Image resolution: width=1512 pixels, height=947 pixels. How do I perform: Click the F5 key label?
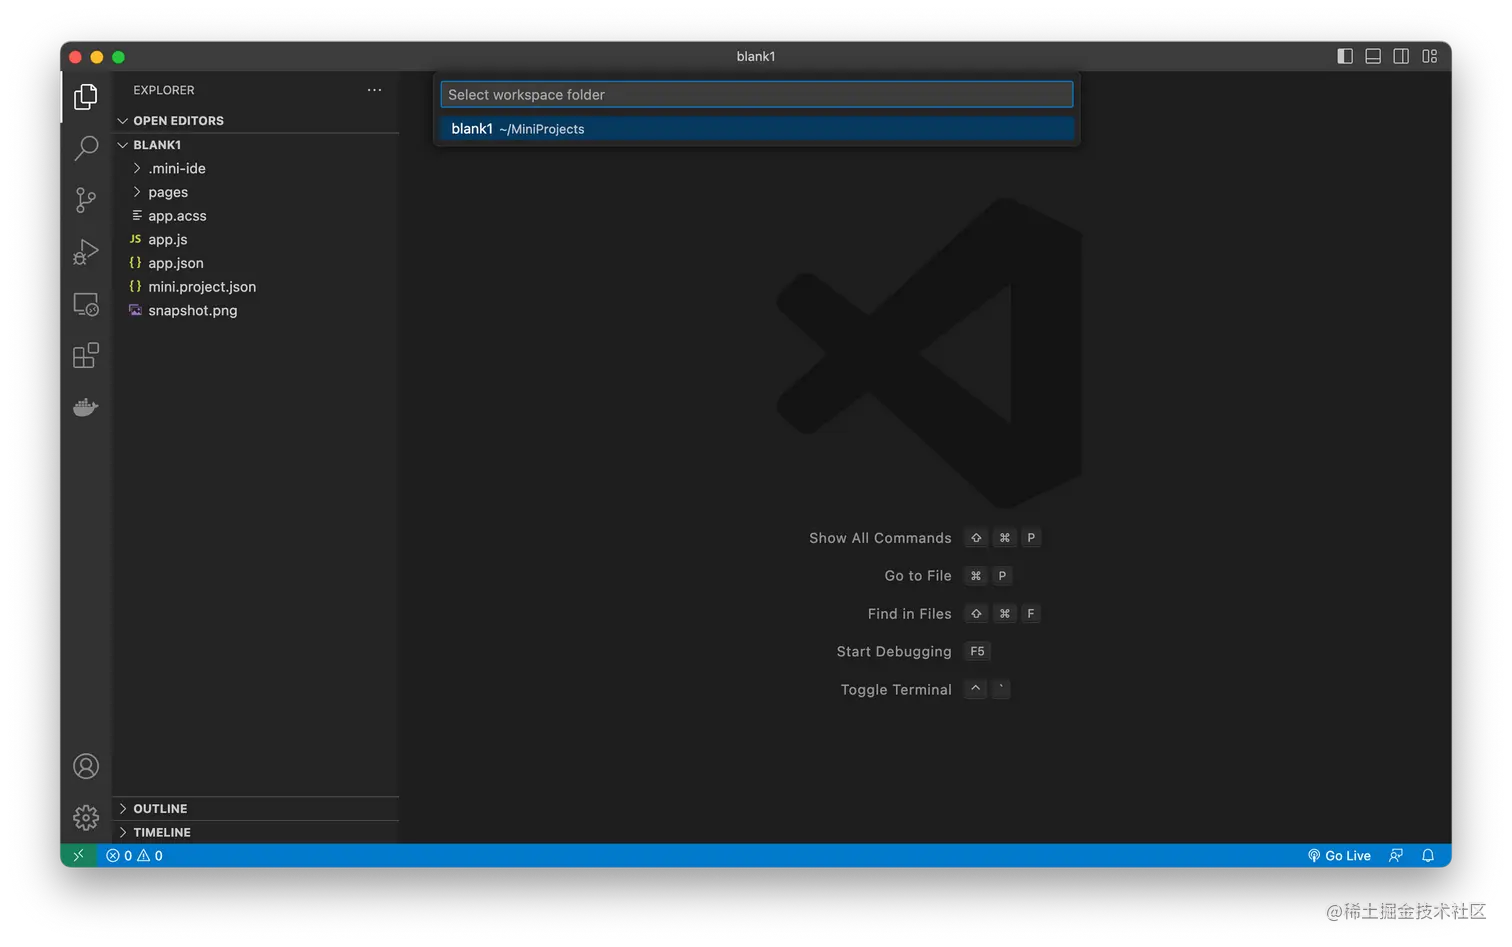(x=977, y=652)
